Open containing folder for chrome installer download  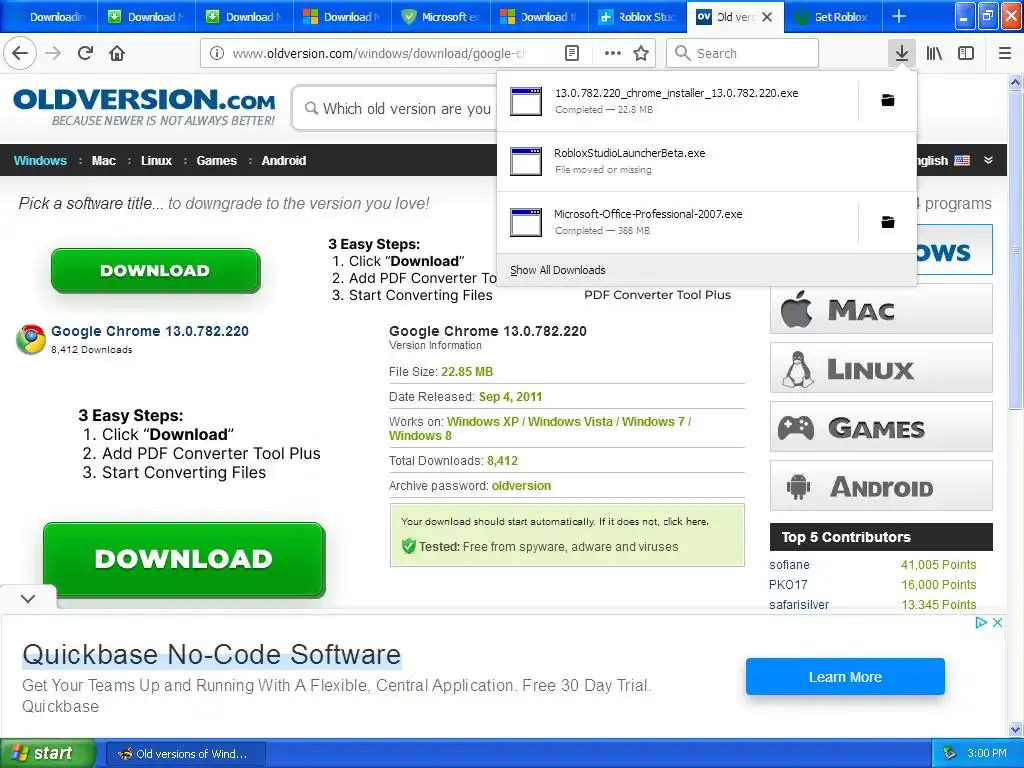click(x=888, y=100)
